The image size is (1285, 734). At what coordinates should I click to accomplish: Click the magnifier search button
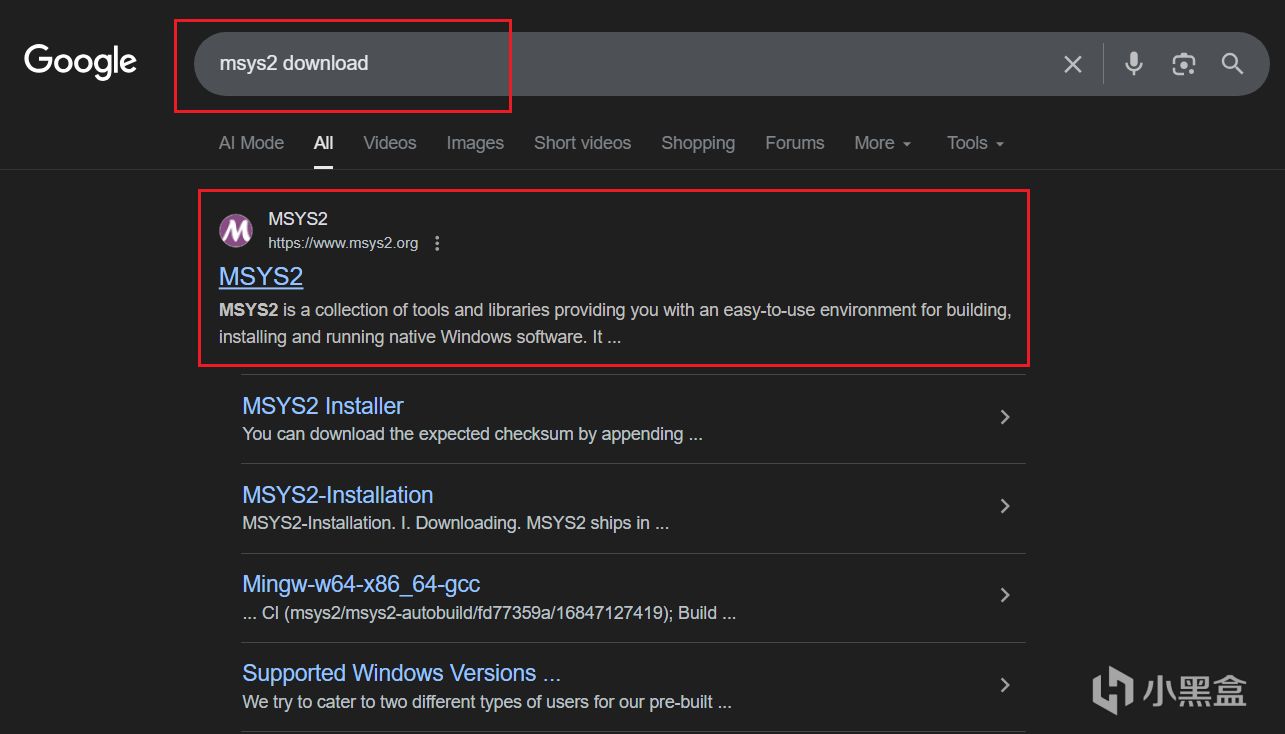point(1232,64)
